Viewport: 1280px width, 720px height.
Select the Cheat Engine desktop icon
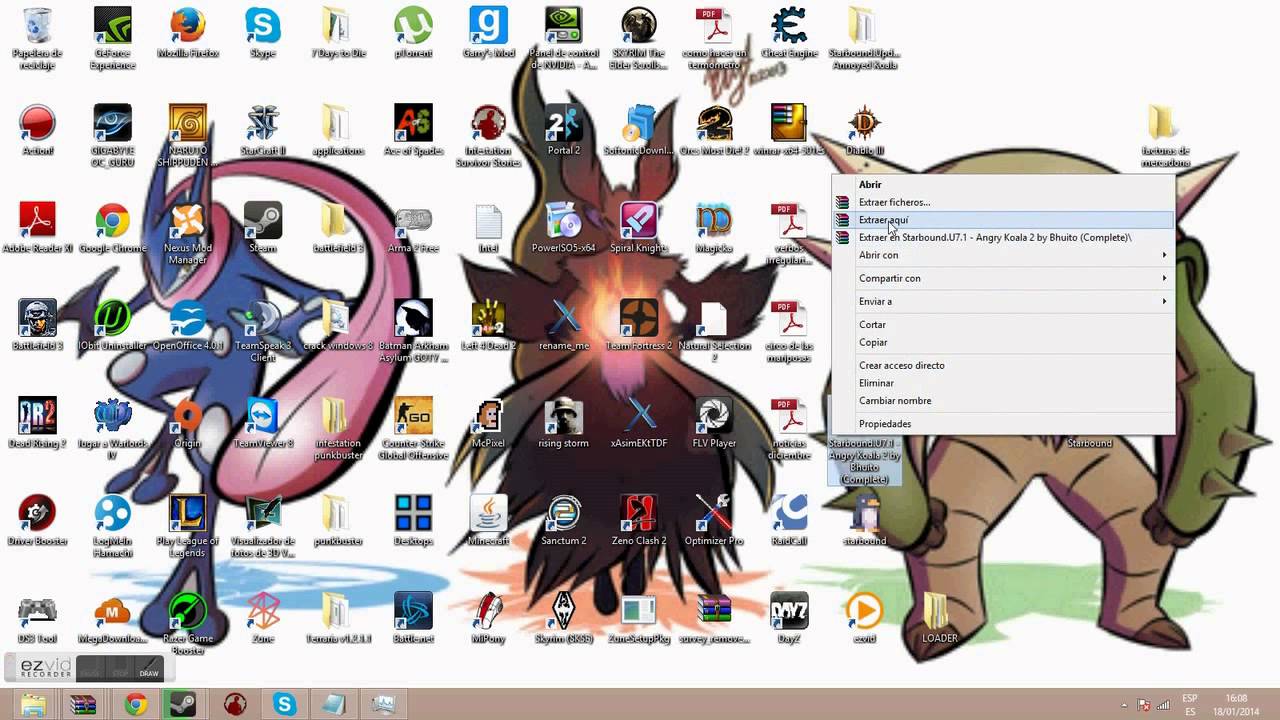789,33
